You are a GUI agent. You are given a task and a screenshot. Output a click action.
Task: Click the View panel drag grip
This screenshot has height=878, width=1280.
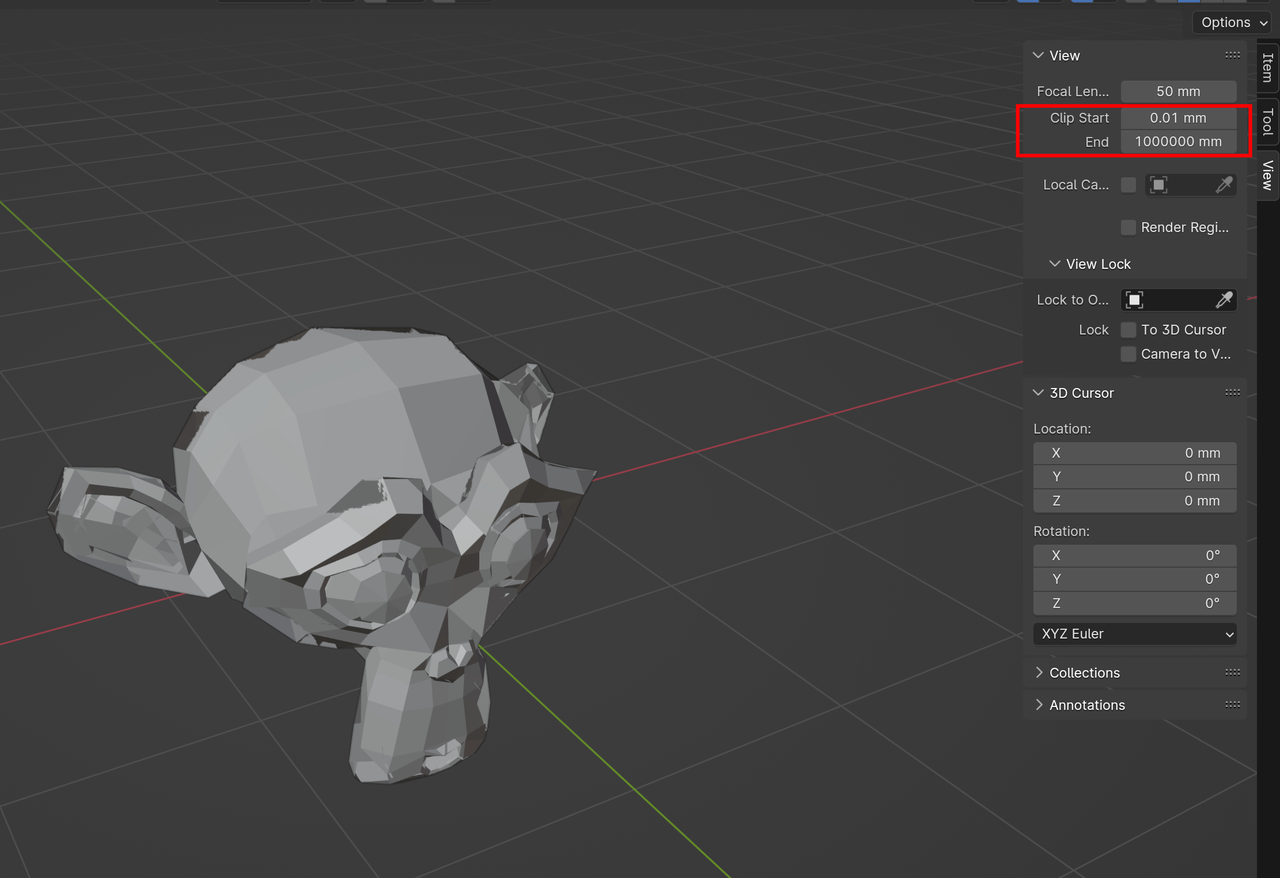pyautogui.click(x=1232, y=56)
